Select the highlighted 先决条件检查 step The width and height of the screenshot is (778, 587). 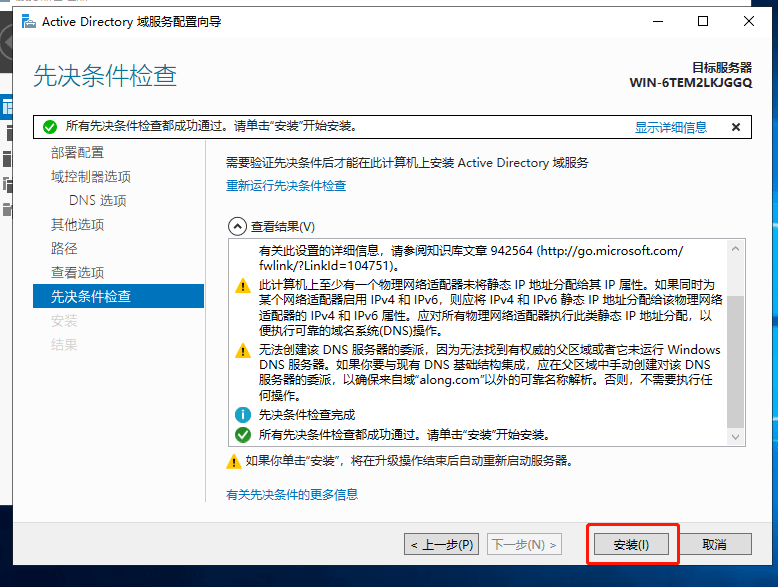tap(118, 296)
